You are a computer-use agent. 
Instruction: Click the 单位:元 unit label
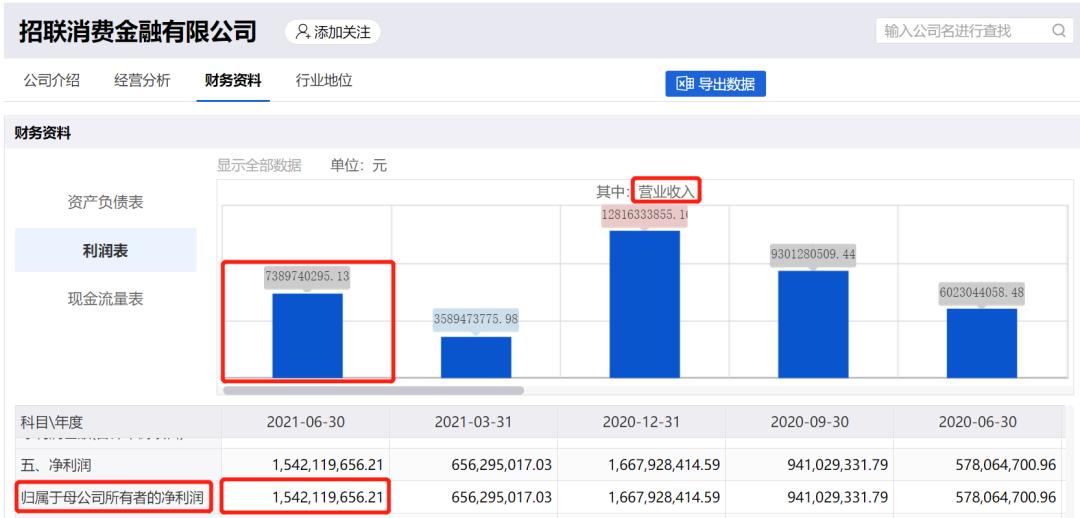tap(359, 165)
